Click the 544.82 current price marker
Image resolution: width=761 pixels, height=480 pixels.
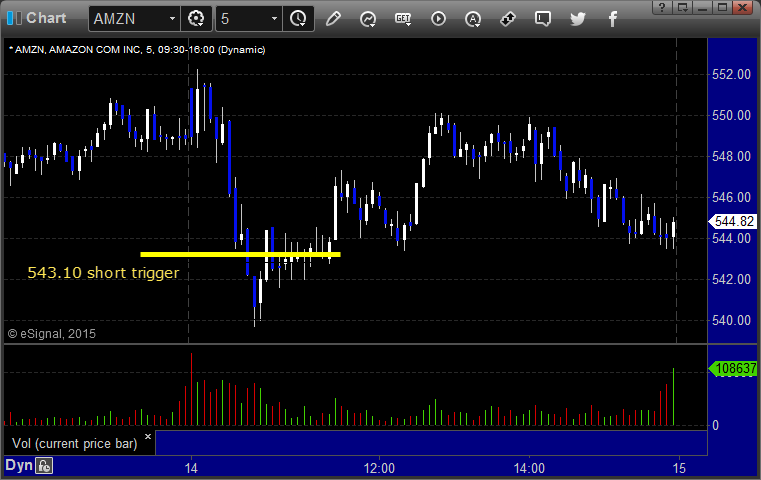click(x=733, y=222)
